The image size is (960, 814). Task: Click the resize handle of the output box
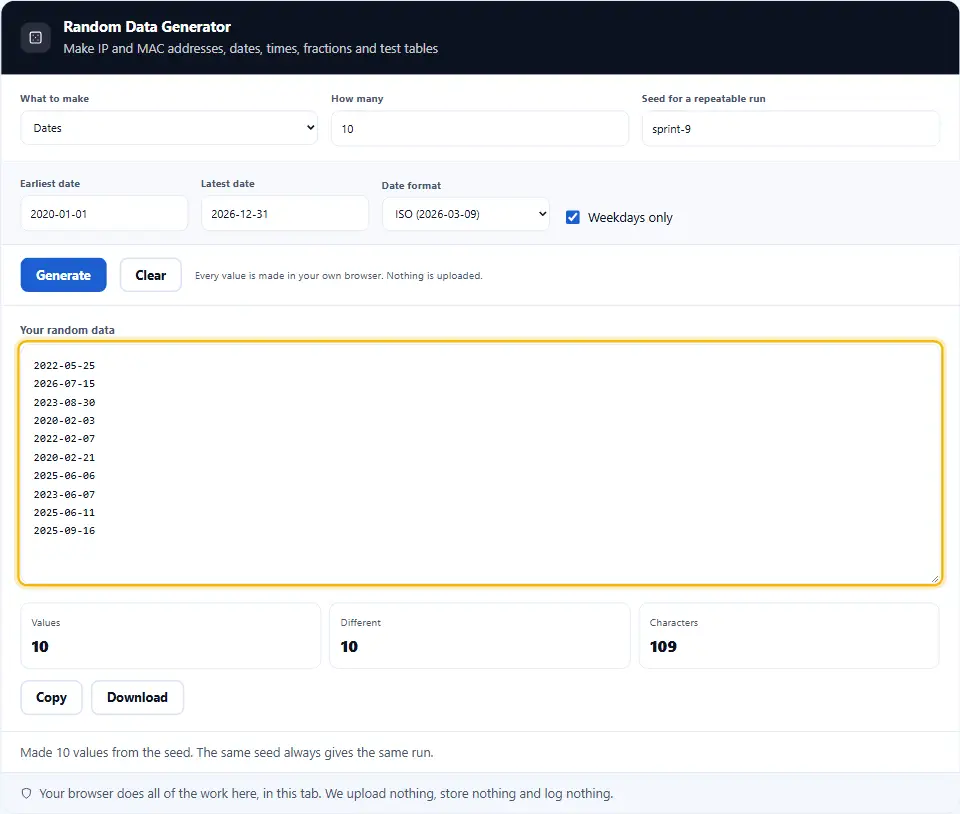(x=934, y=578)
